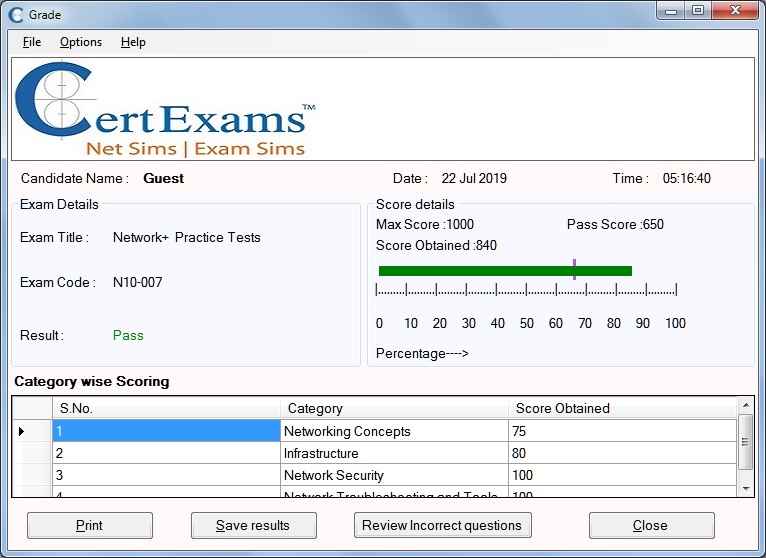This screenshot has height=558, width=766.
Task: Click the green Pass result text
Action: [128, 335]
